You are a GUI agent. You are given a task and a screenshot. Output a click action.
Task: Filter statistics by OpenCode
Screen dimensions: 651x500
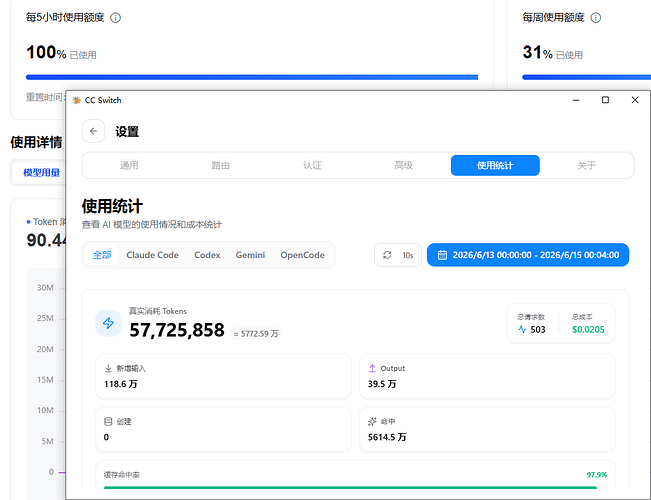tap(302, 255)
